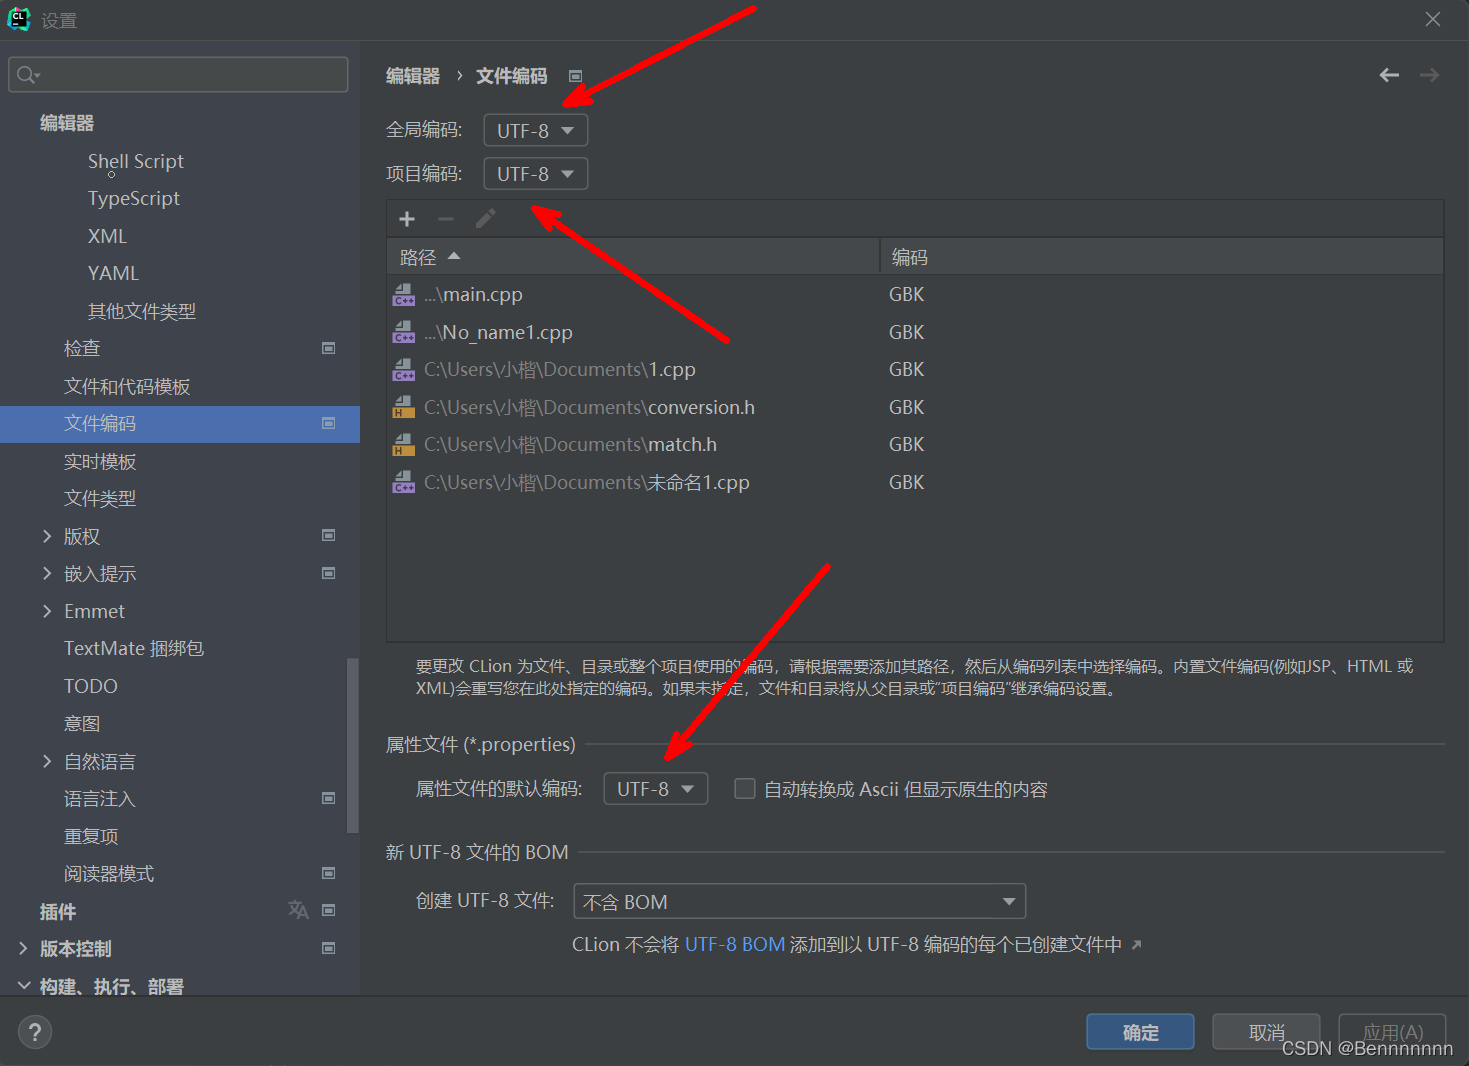Image resolution: width=1469 pixels, height=1066 pixels.
Task: Open 重复项 settings page
Action: point(91,836)
